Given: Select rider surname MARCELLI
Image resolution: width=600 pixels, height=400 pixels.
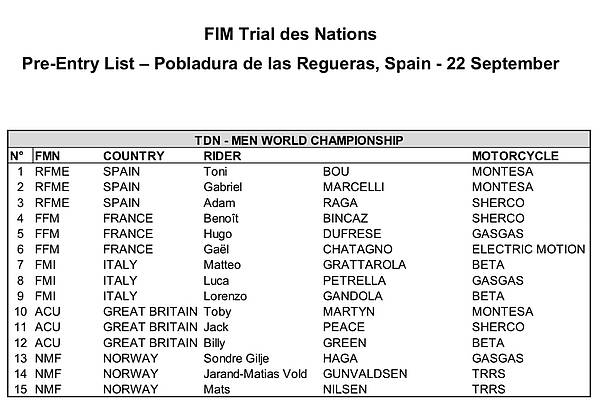Looking at the screenshot, I should (x=353, y=187).
